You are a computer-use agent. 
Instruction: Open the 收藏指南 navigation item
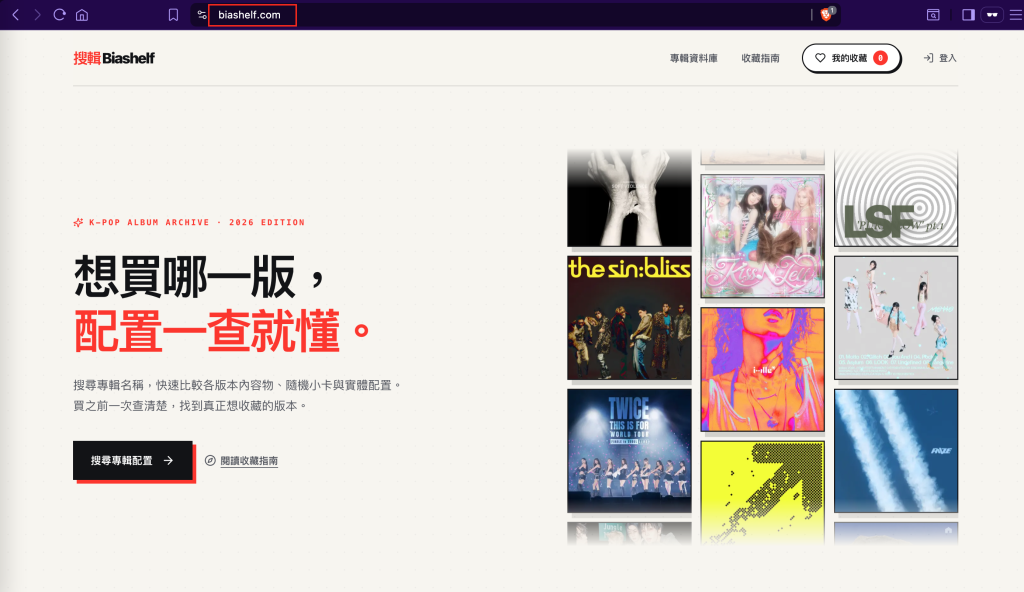coord(760,58)
